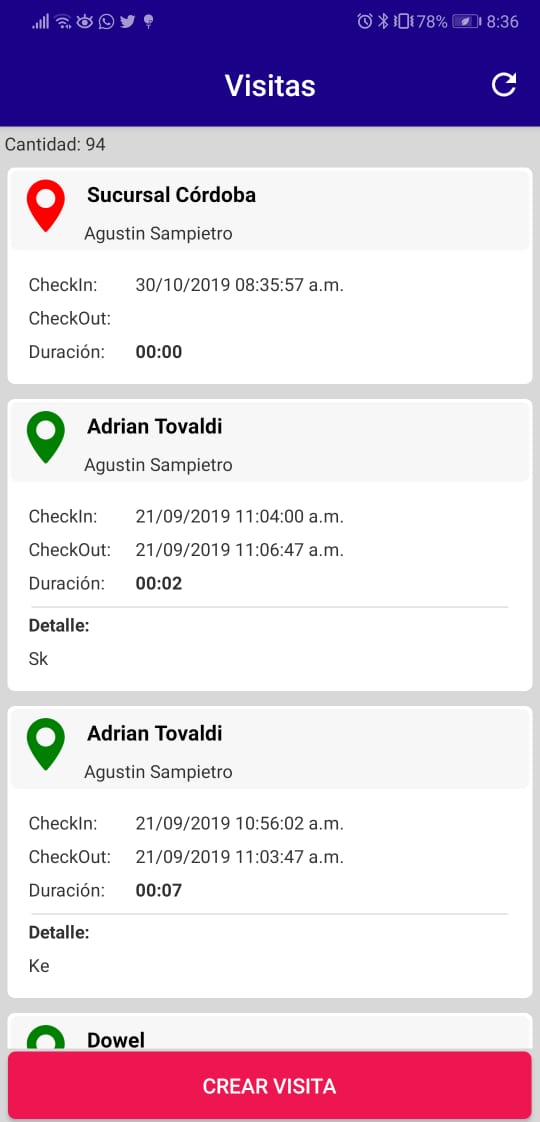Viewport: 540px width, 1122px height.
Task: Tap Detalle text Sk
Action: click(39, 659)
